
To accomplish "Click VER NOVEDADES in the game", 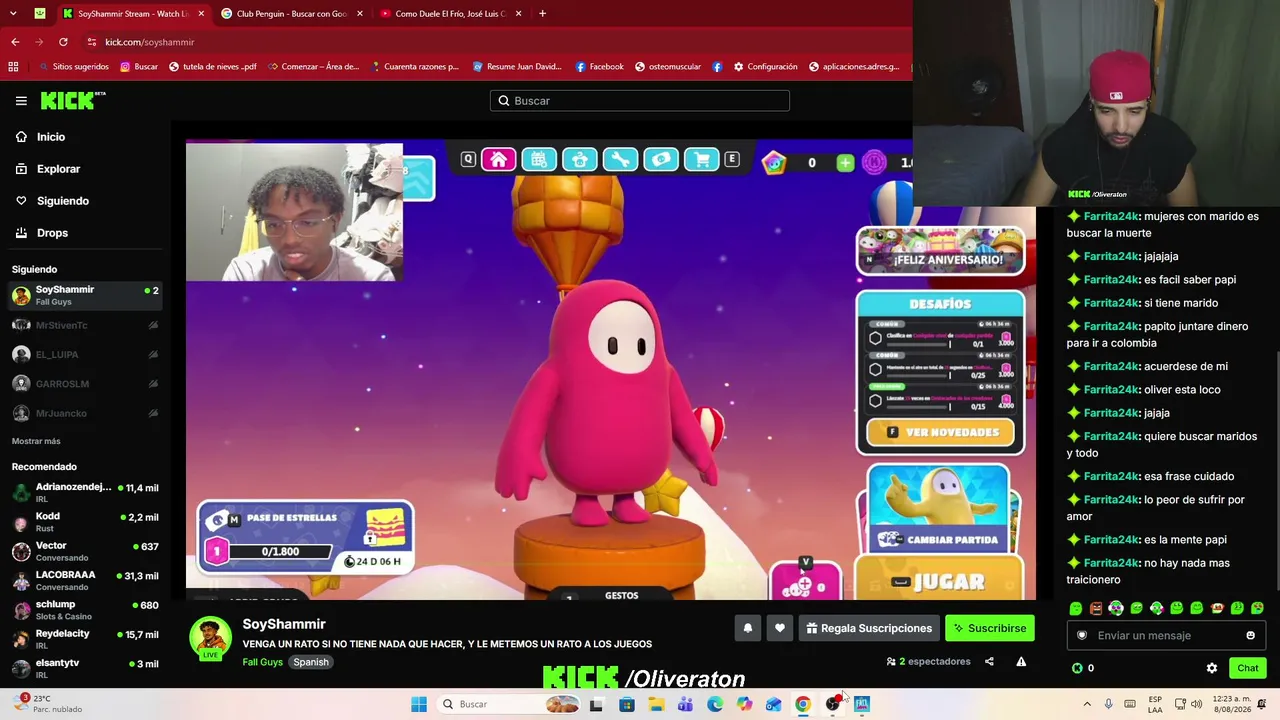I will [x=940, y=432].
